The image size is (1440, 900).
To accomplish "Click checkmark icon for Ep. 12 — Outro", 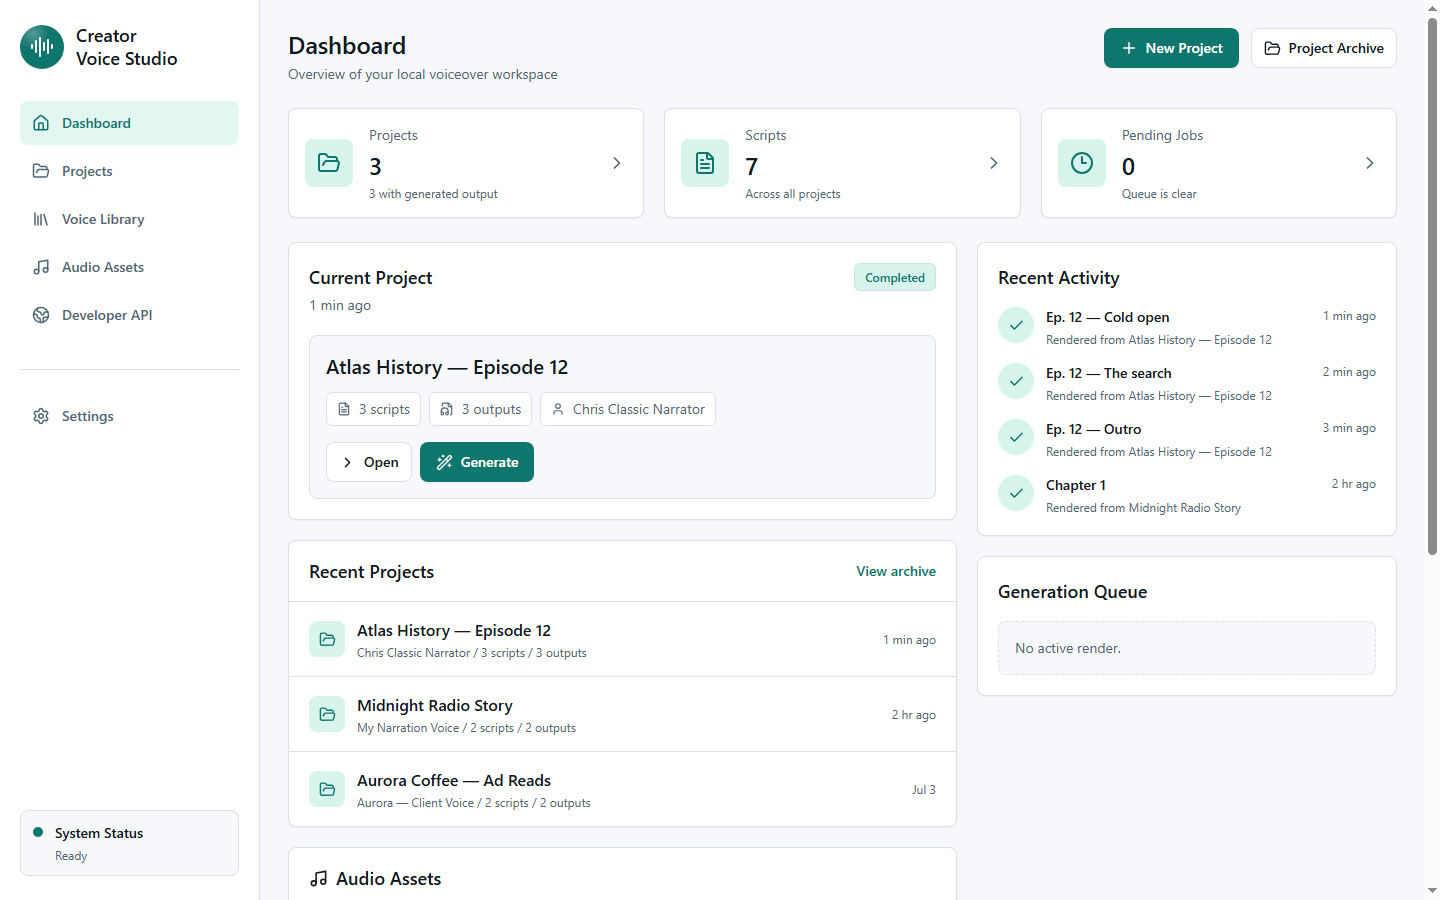I will [1016, 437].
